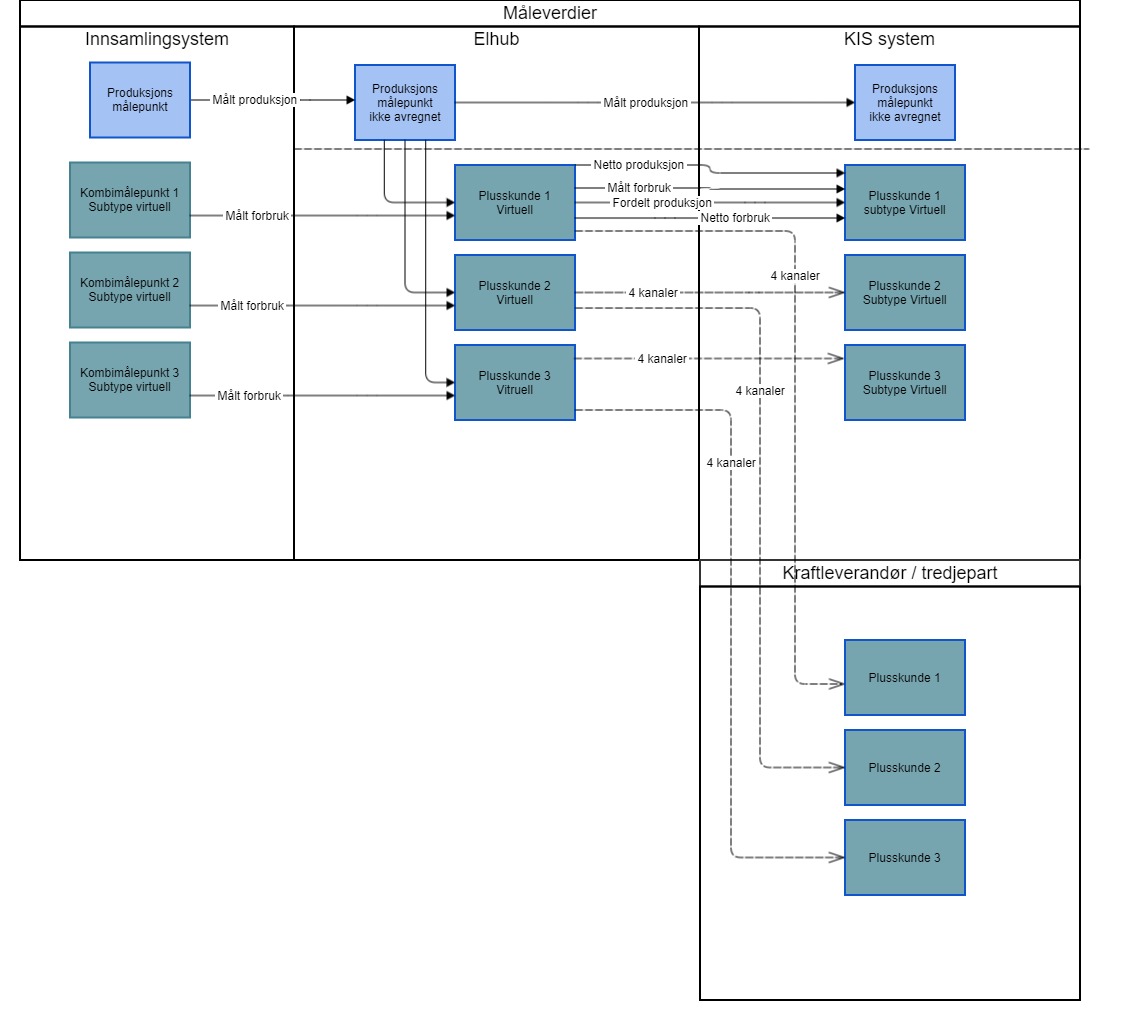
Task: Click Plusskunde 1 box under Kraftleverandør / tredjepart
Action: coord(905,678)
